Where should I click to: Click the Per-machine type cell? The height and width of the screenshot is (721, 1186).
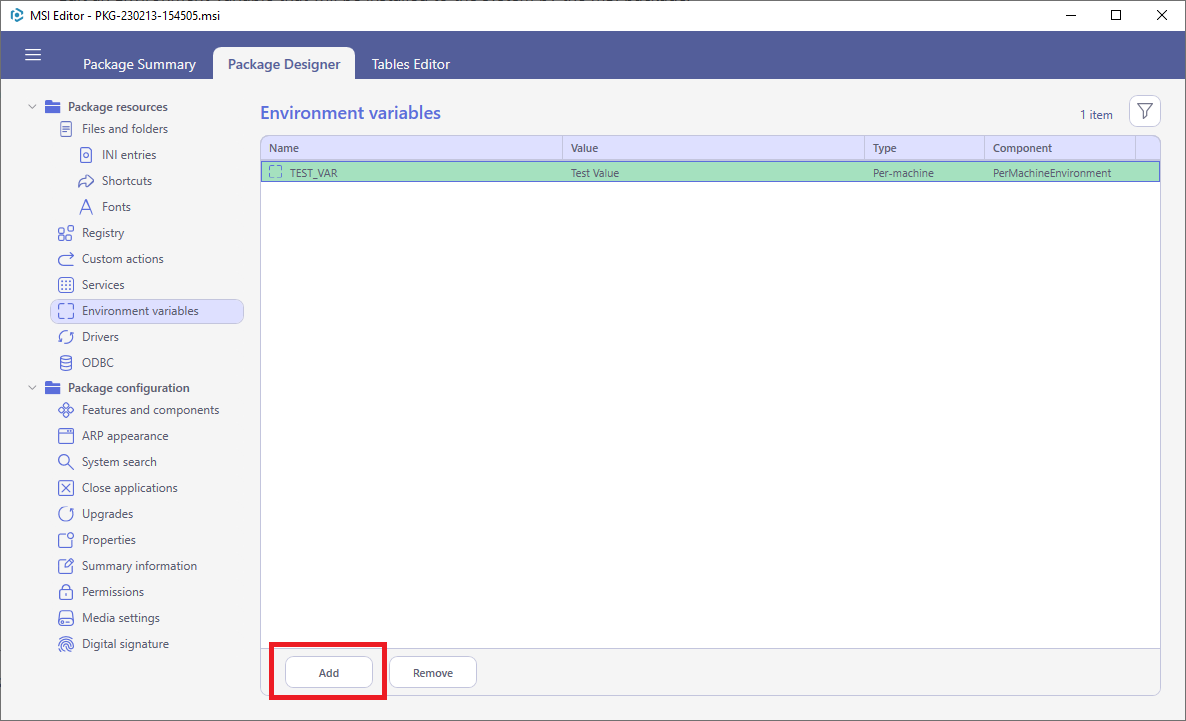coord(903,173)
